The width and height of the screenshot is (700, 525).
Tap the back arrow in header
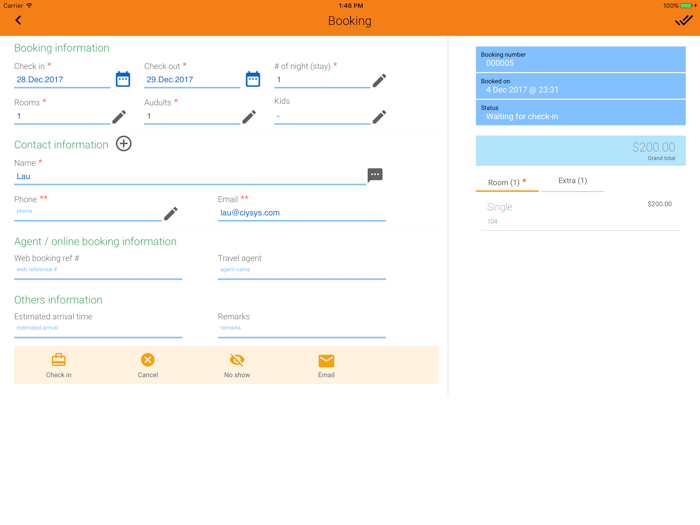click(x=18, y=20)
